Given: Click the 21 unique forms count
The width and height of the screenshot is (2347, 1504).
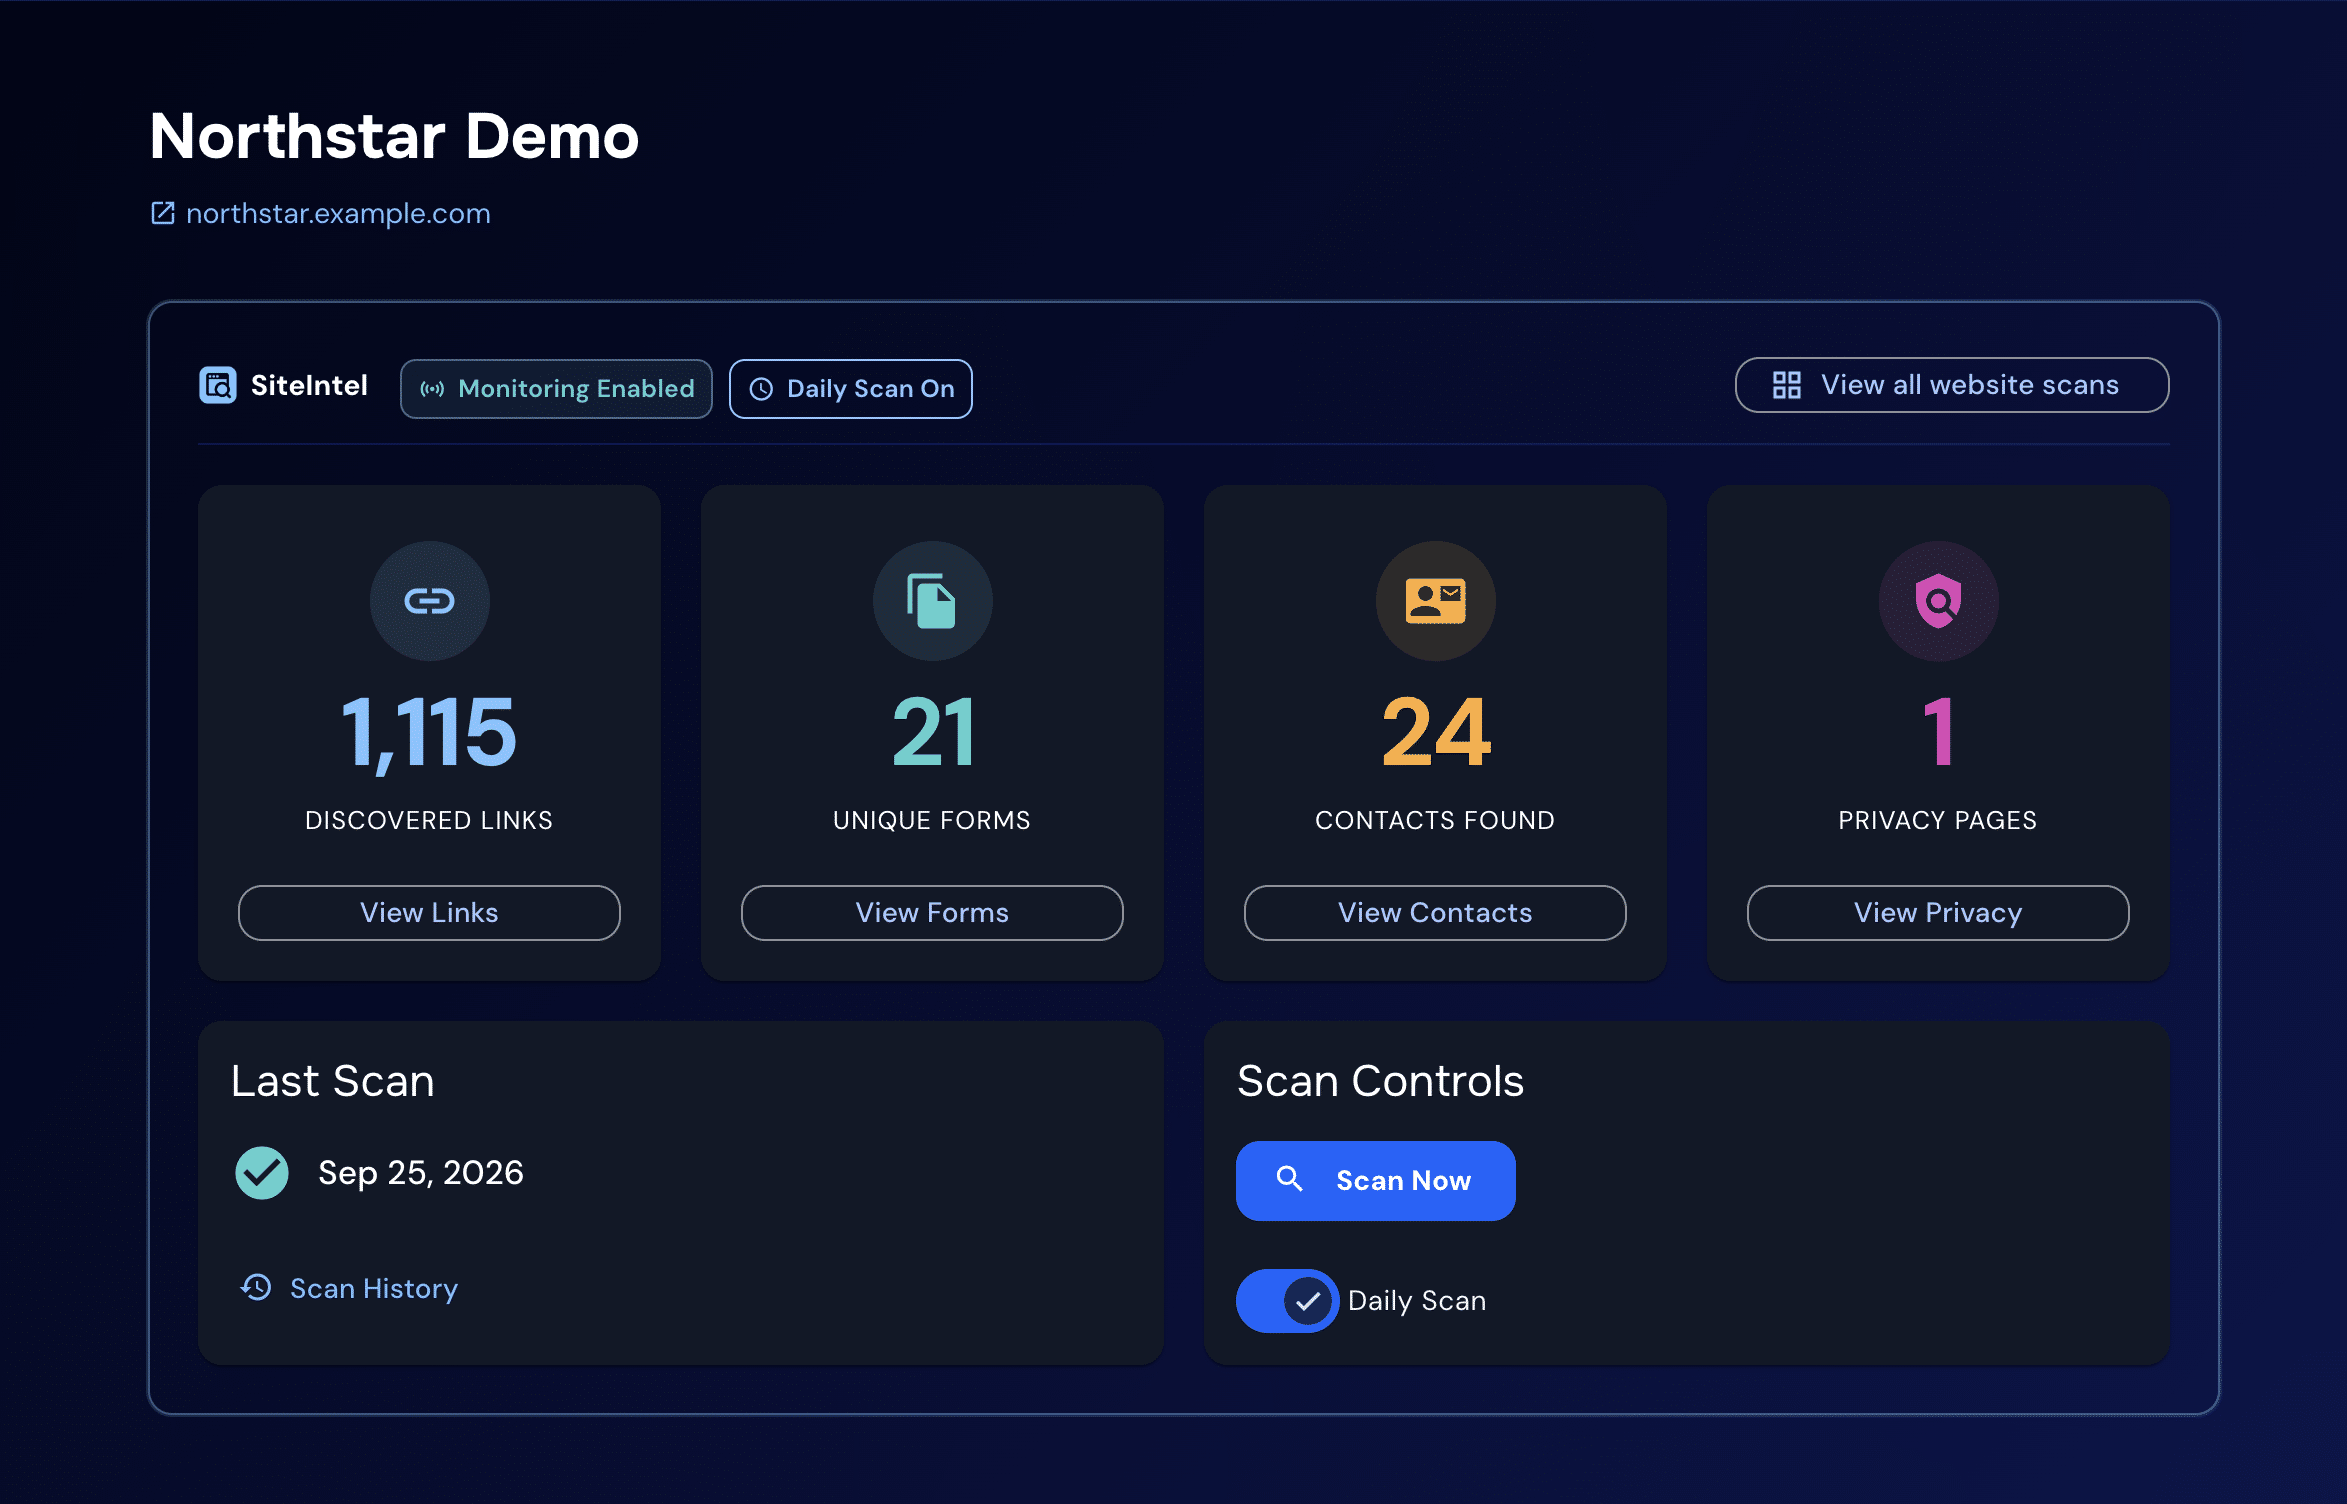Looking at the screenshot, I should 932,733.
